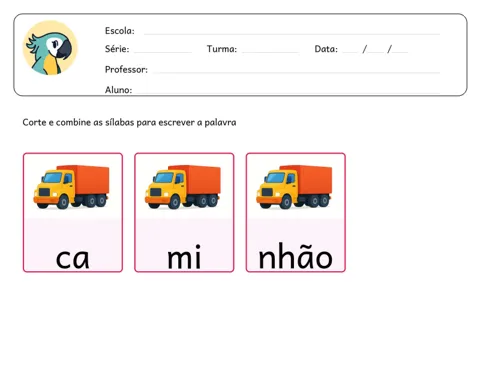Click the day blank after Data
Screen dimensions: 480x384
350,52
